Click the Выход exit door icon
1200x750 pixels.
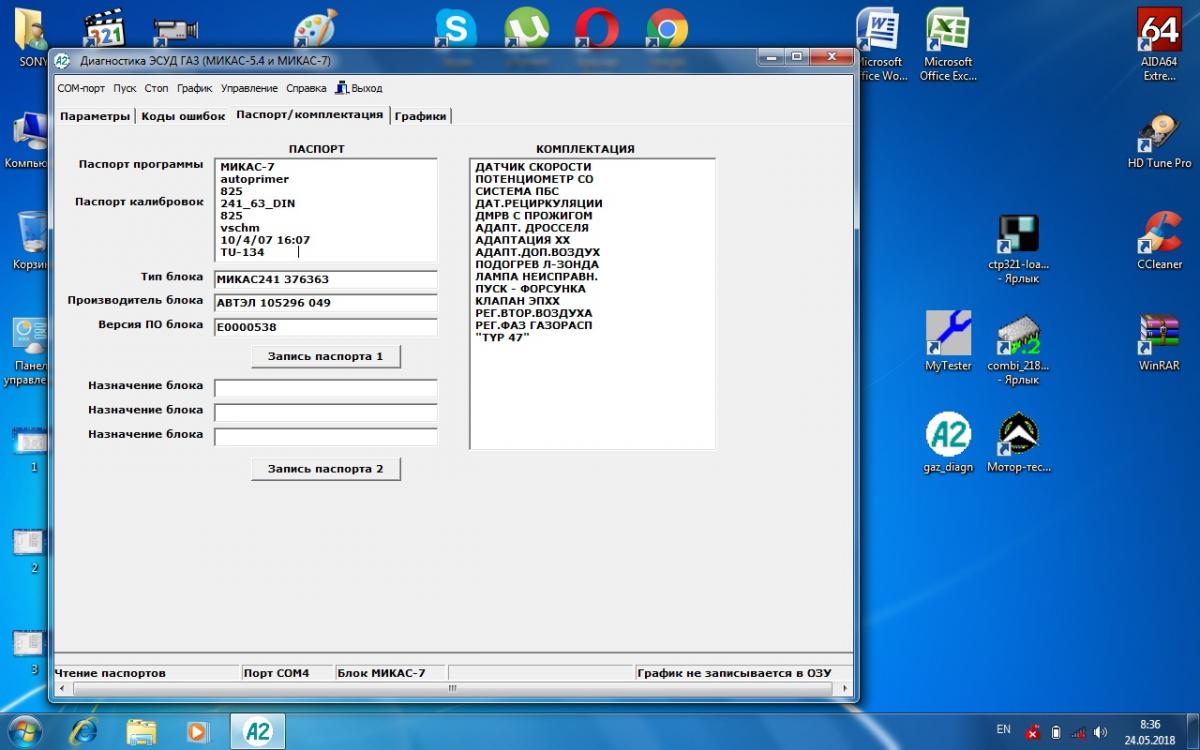(x=341, y=88)
